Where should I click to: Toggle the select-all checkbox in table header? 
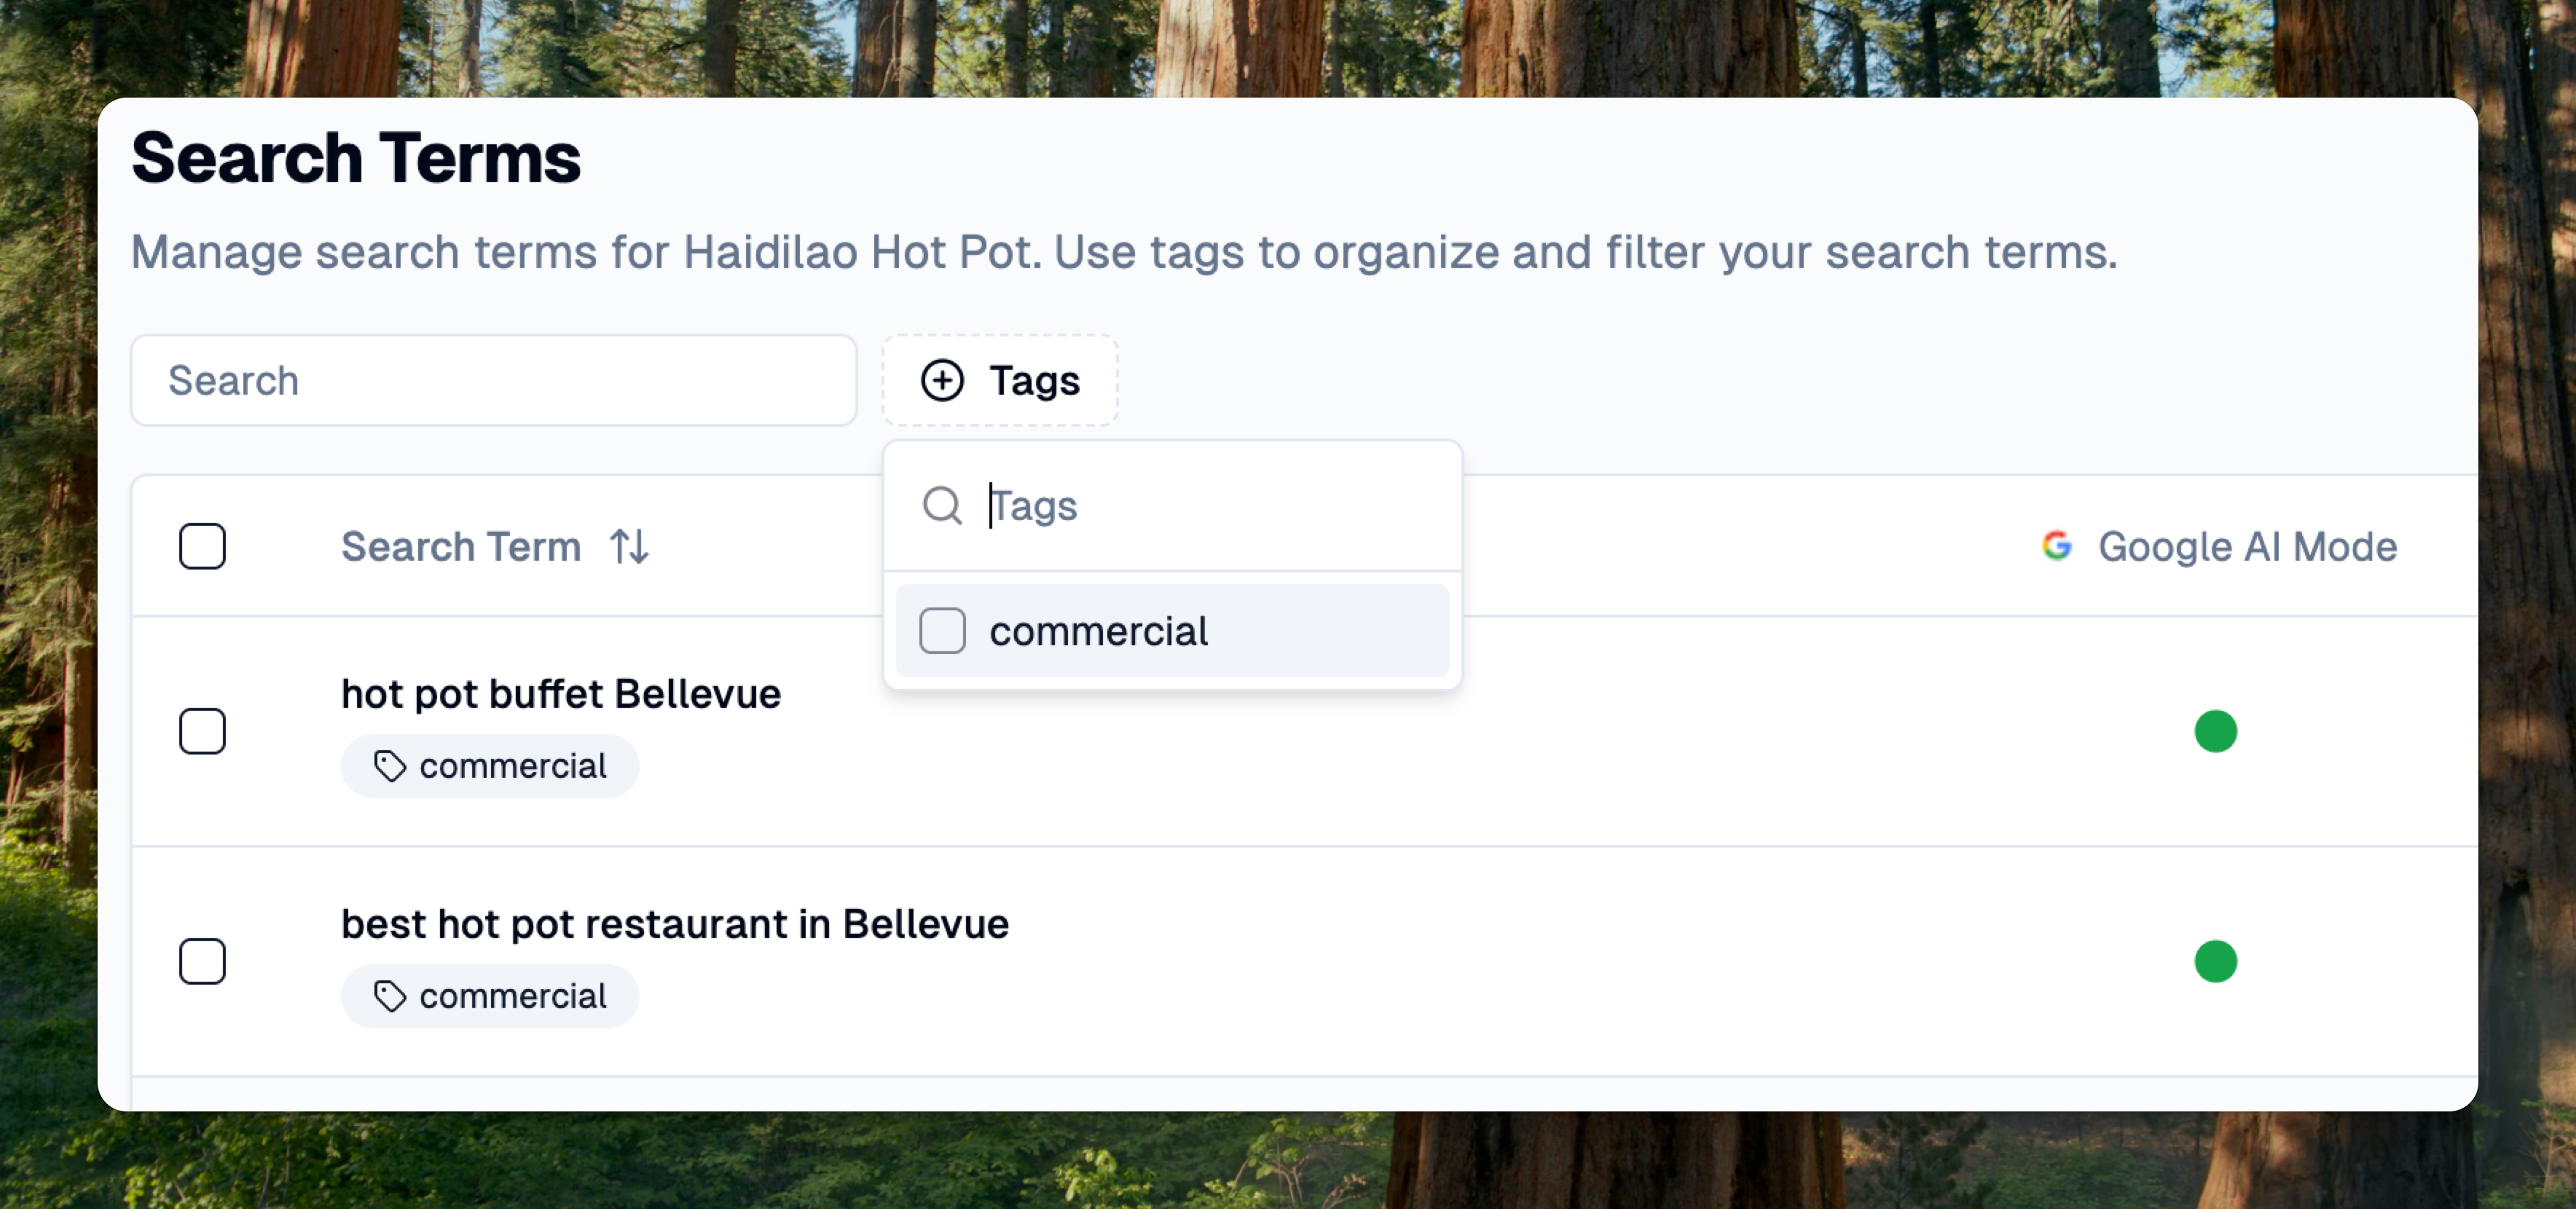click(202, 546)
